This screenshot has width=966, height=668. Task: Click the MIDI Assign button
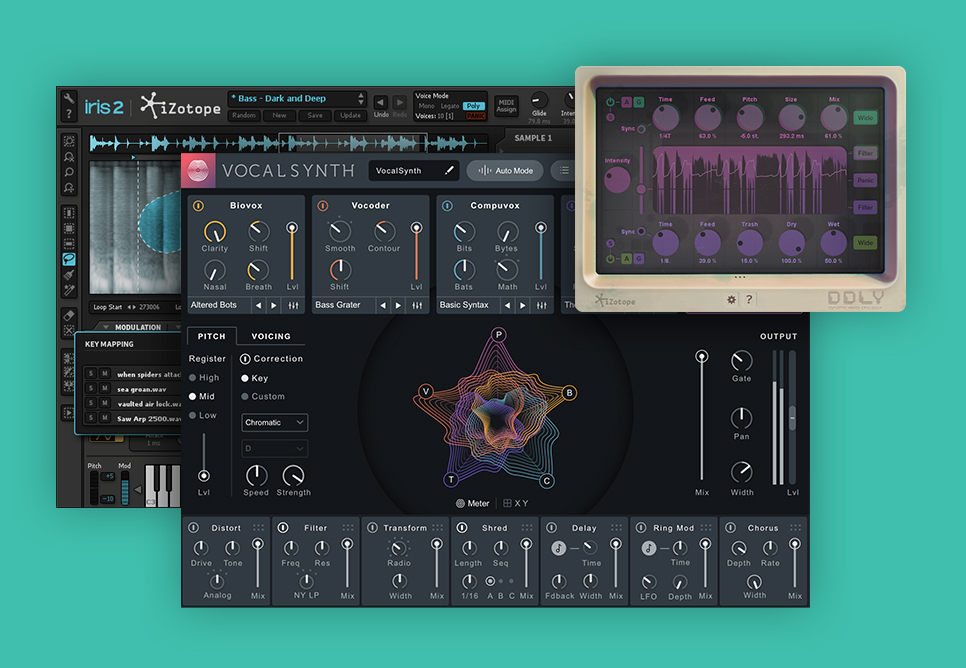point(506,105)
